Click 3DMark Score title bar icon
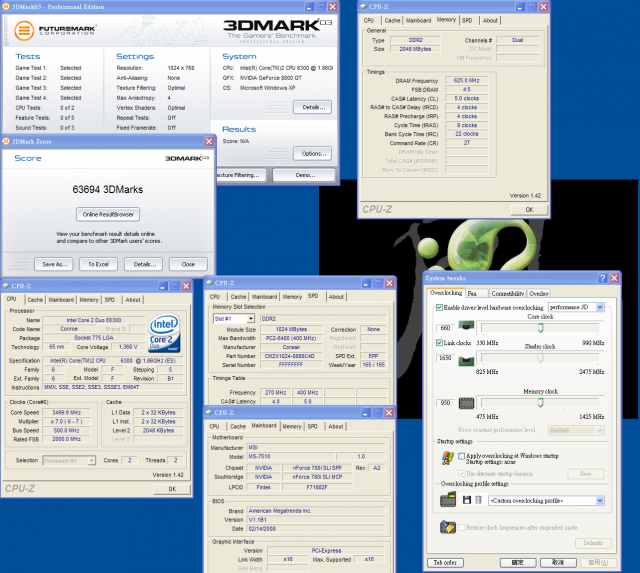640x573 pixels. (x=6, y=141)
